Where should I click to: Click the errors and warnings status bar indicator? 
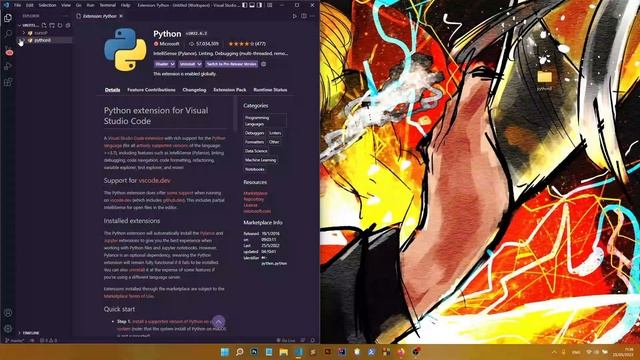(x=48, y=340)
